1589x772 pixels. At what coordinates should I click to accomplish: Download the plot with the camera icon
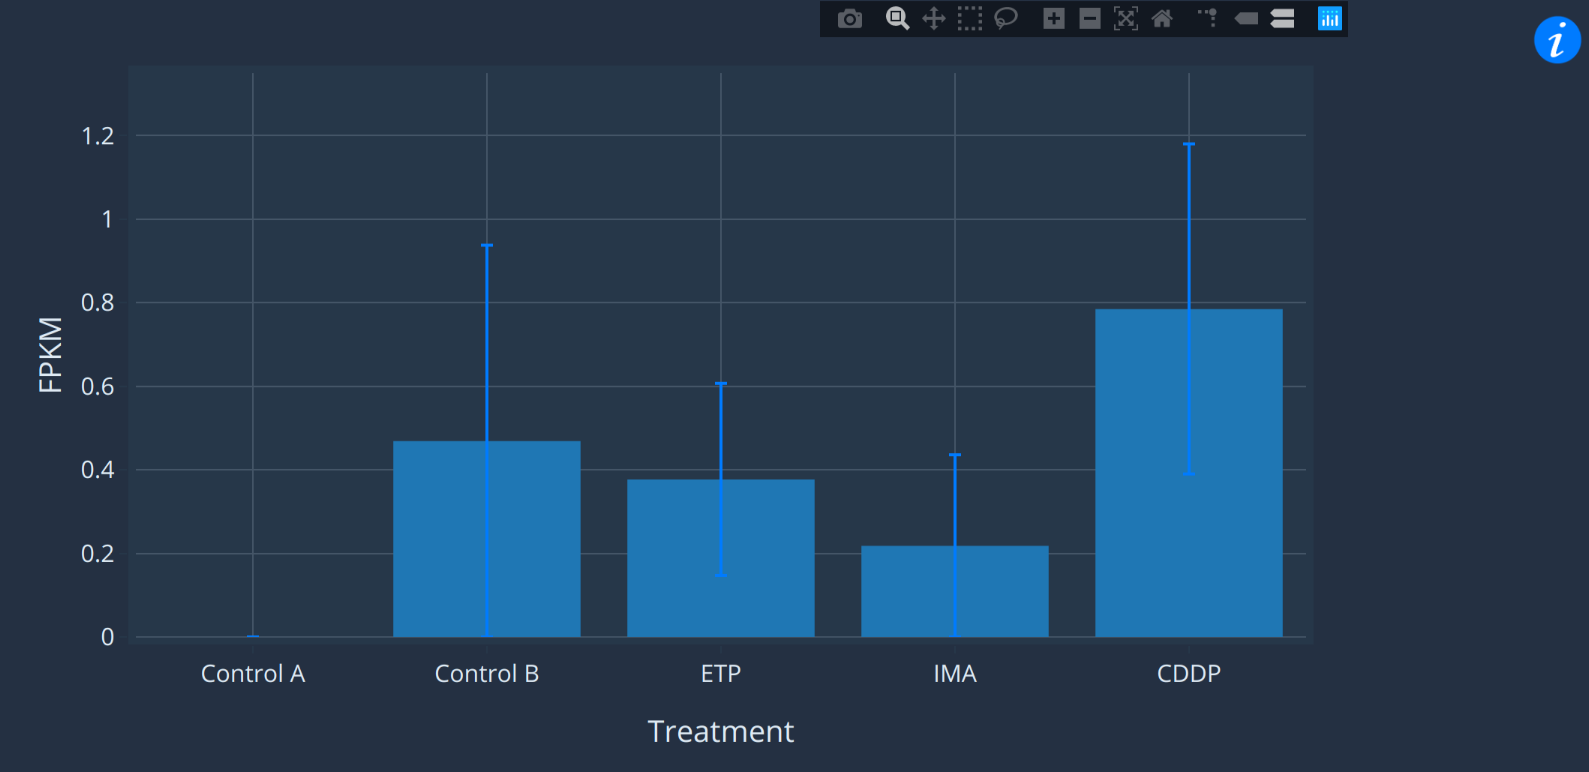pyautogui.click(x=850, y=19)
